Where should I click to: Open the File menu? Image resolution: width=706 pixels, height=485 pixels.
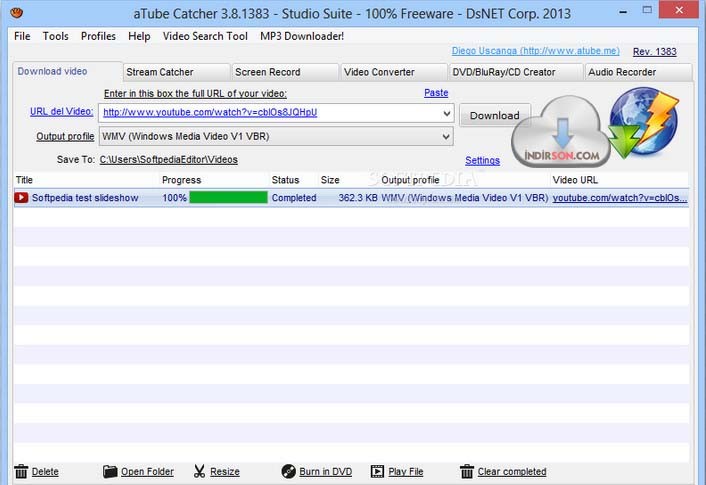pos(22,36)
